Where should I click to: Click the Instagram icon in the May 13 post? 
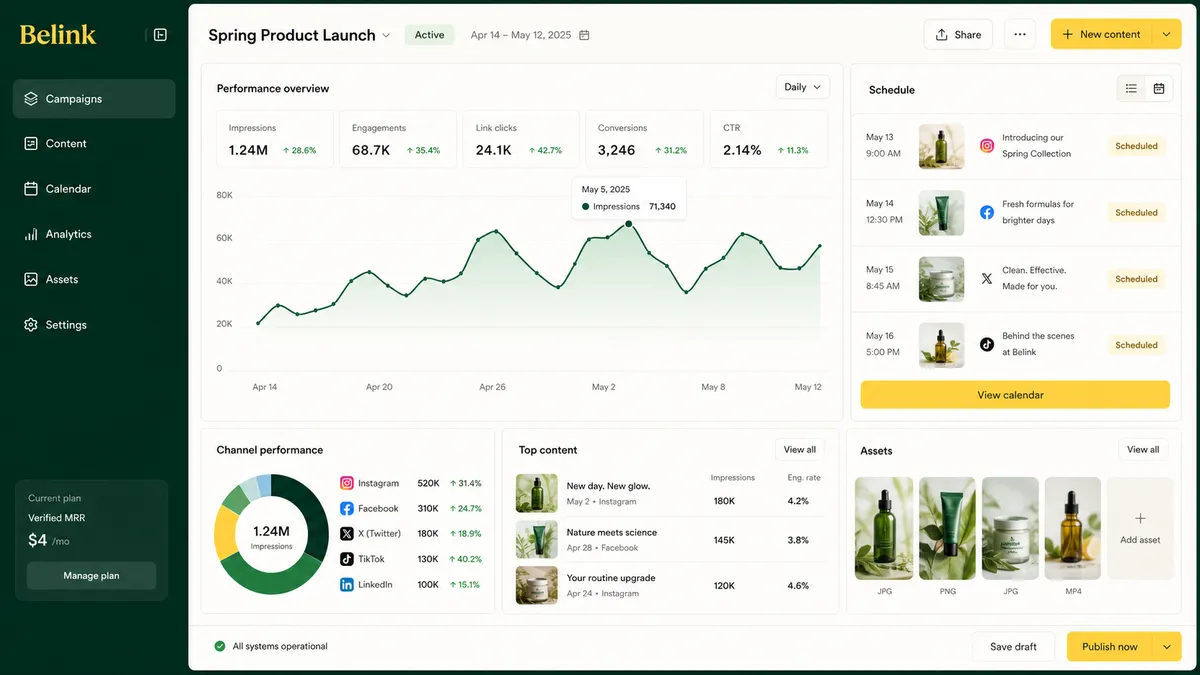[x=987, y=146]
